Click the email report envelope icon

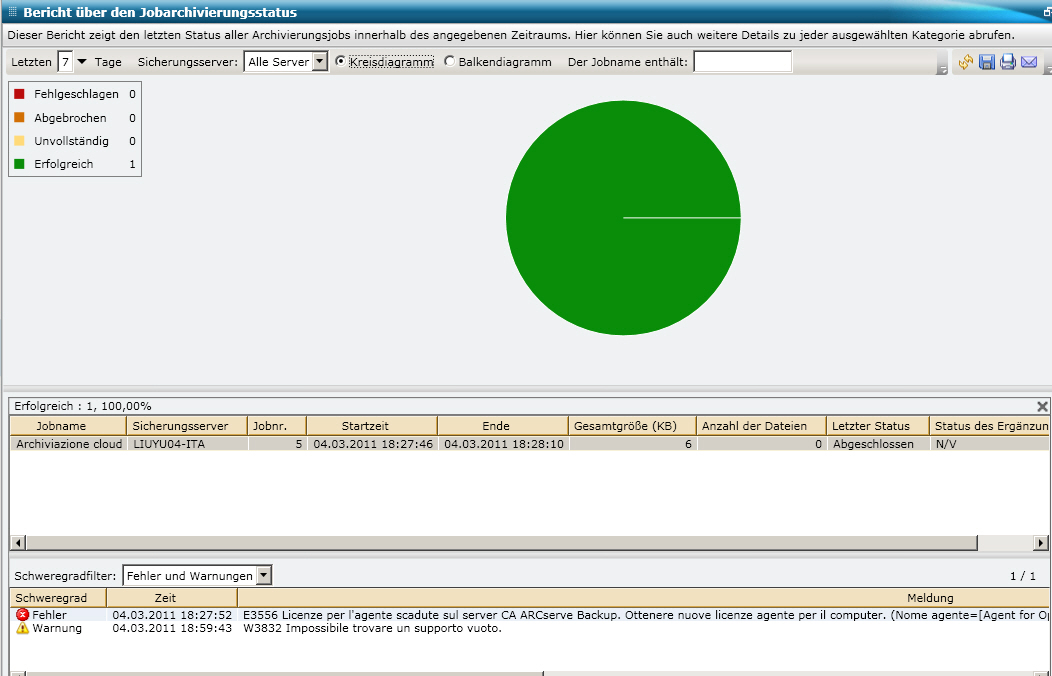click(1029, 62)
